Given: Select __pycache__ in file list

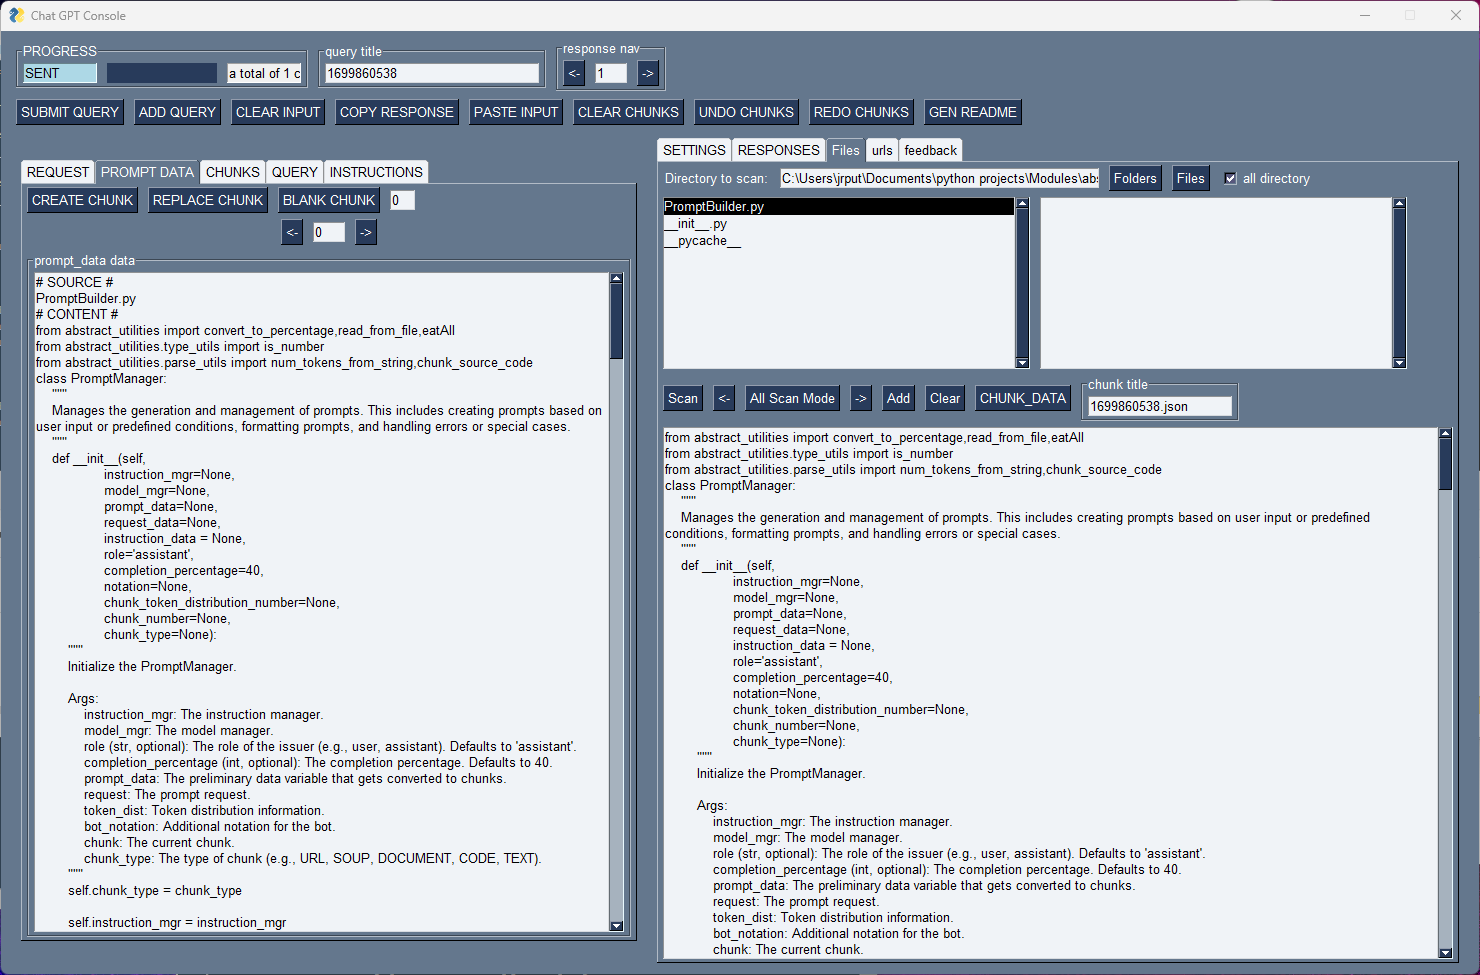Looking at the screenshot, I should pos(839,241).
